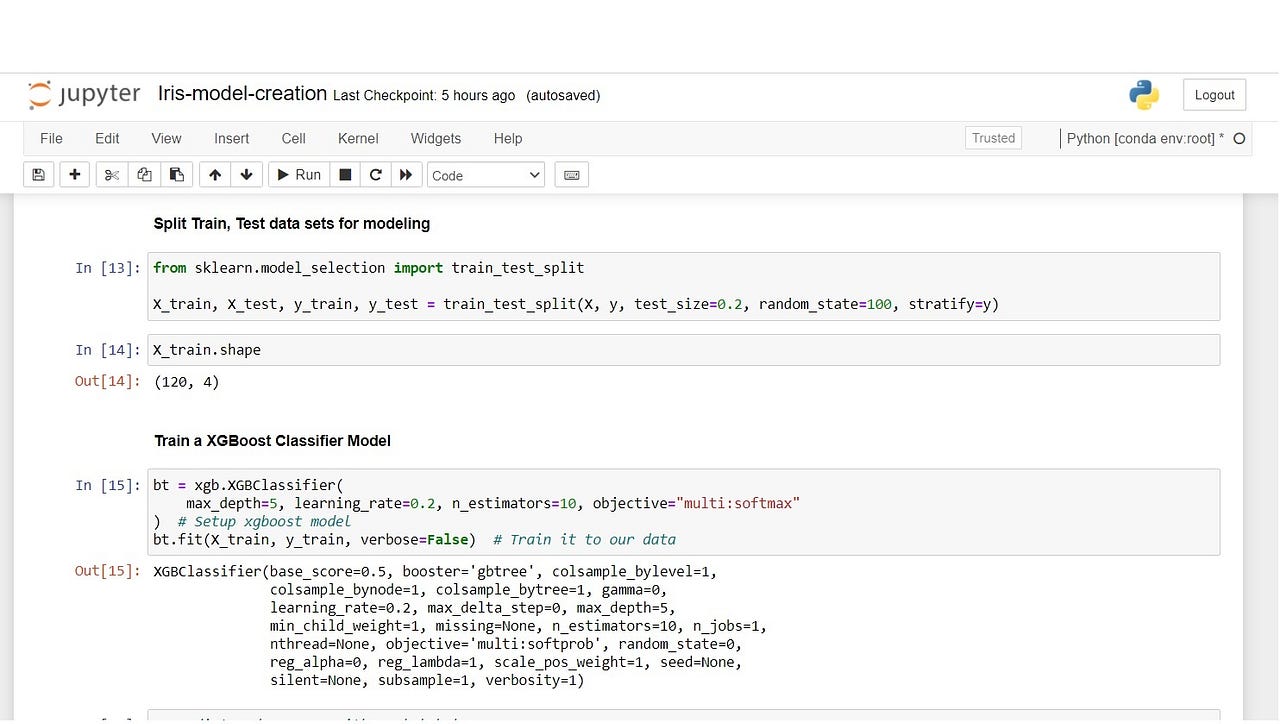Viewport: 1280px width, 724px height.
Task: Select Code from the cell type selector
Action: pos(485,174)
